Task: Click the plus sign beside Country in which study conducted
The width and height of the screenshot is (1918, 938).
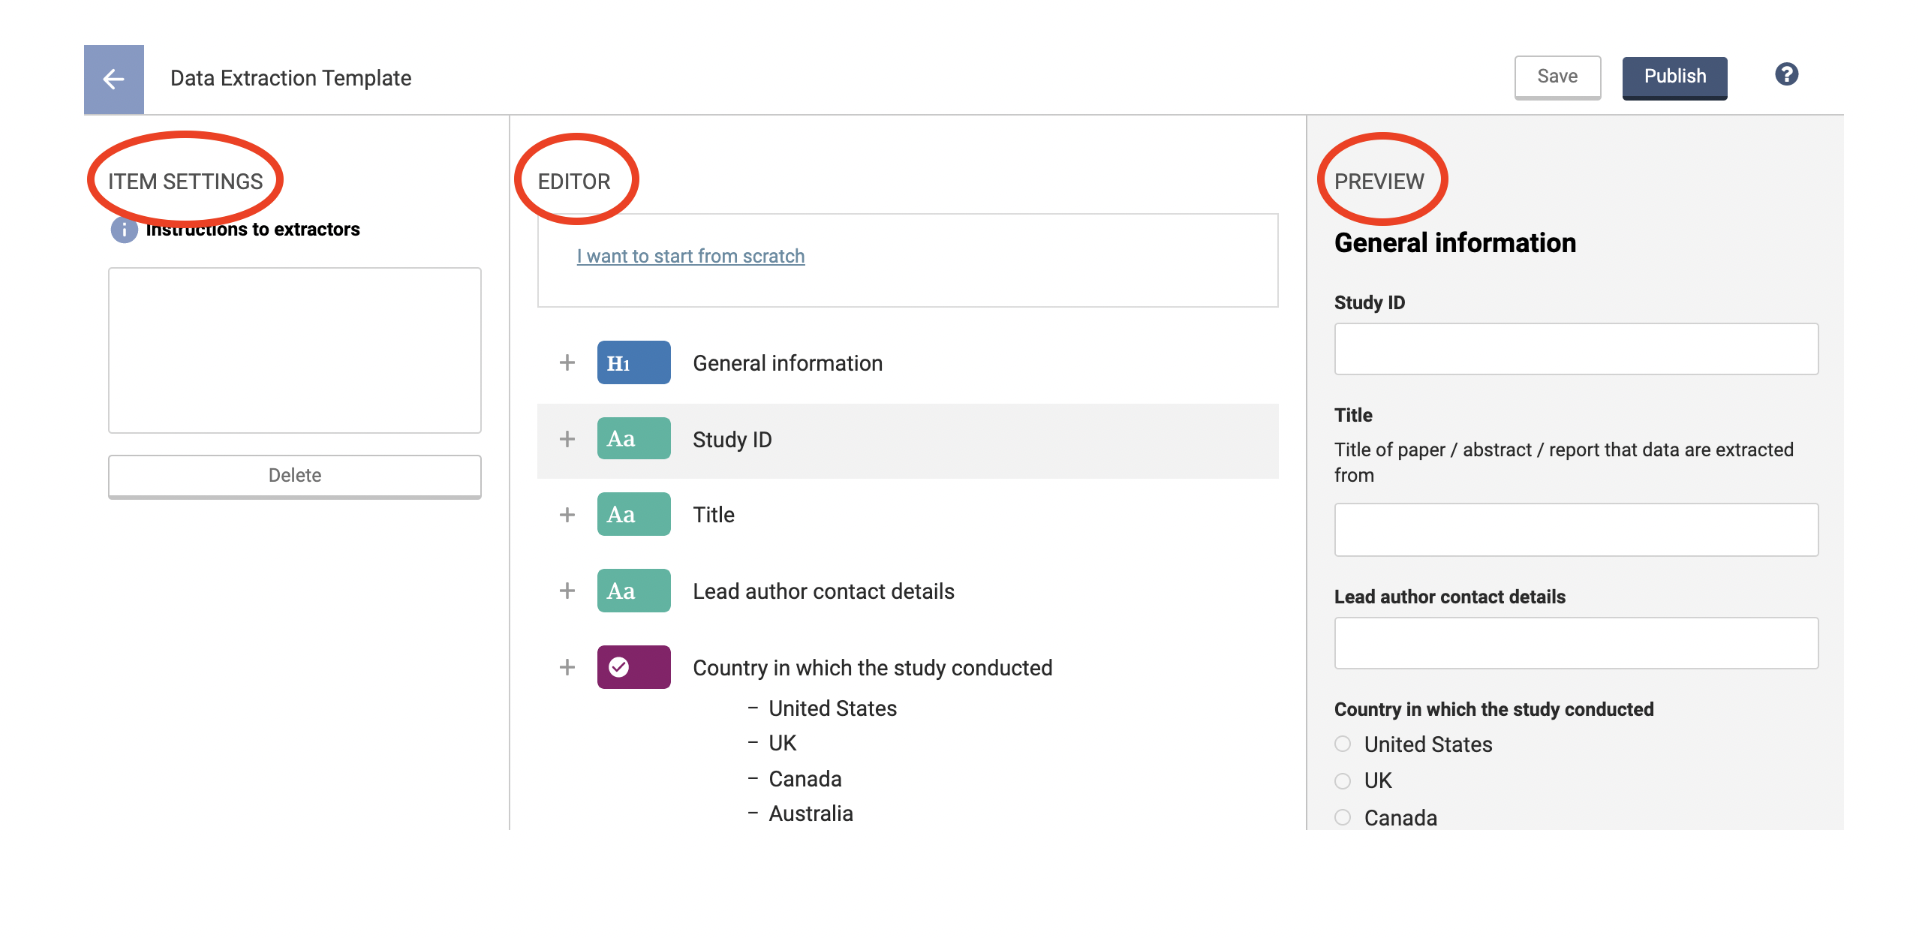Action: [x=567, y=667]
